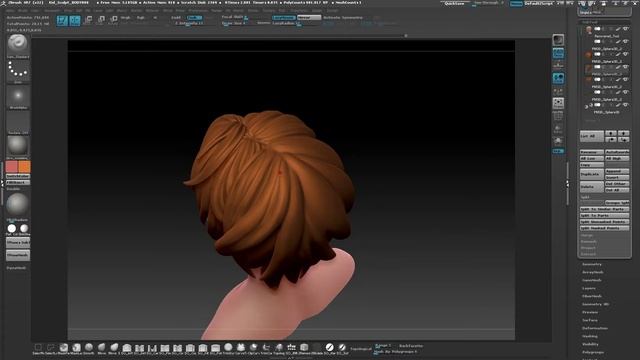This screenshot has height=360, width=640.
Task: Select the Scale transform mode icon
Action: click(101, 20)
